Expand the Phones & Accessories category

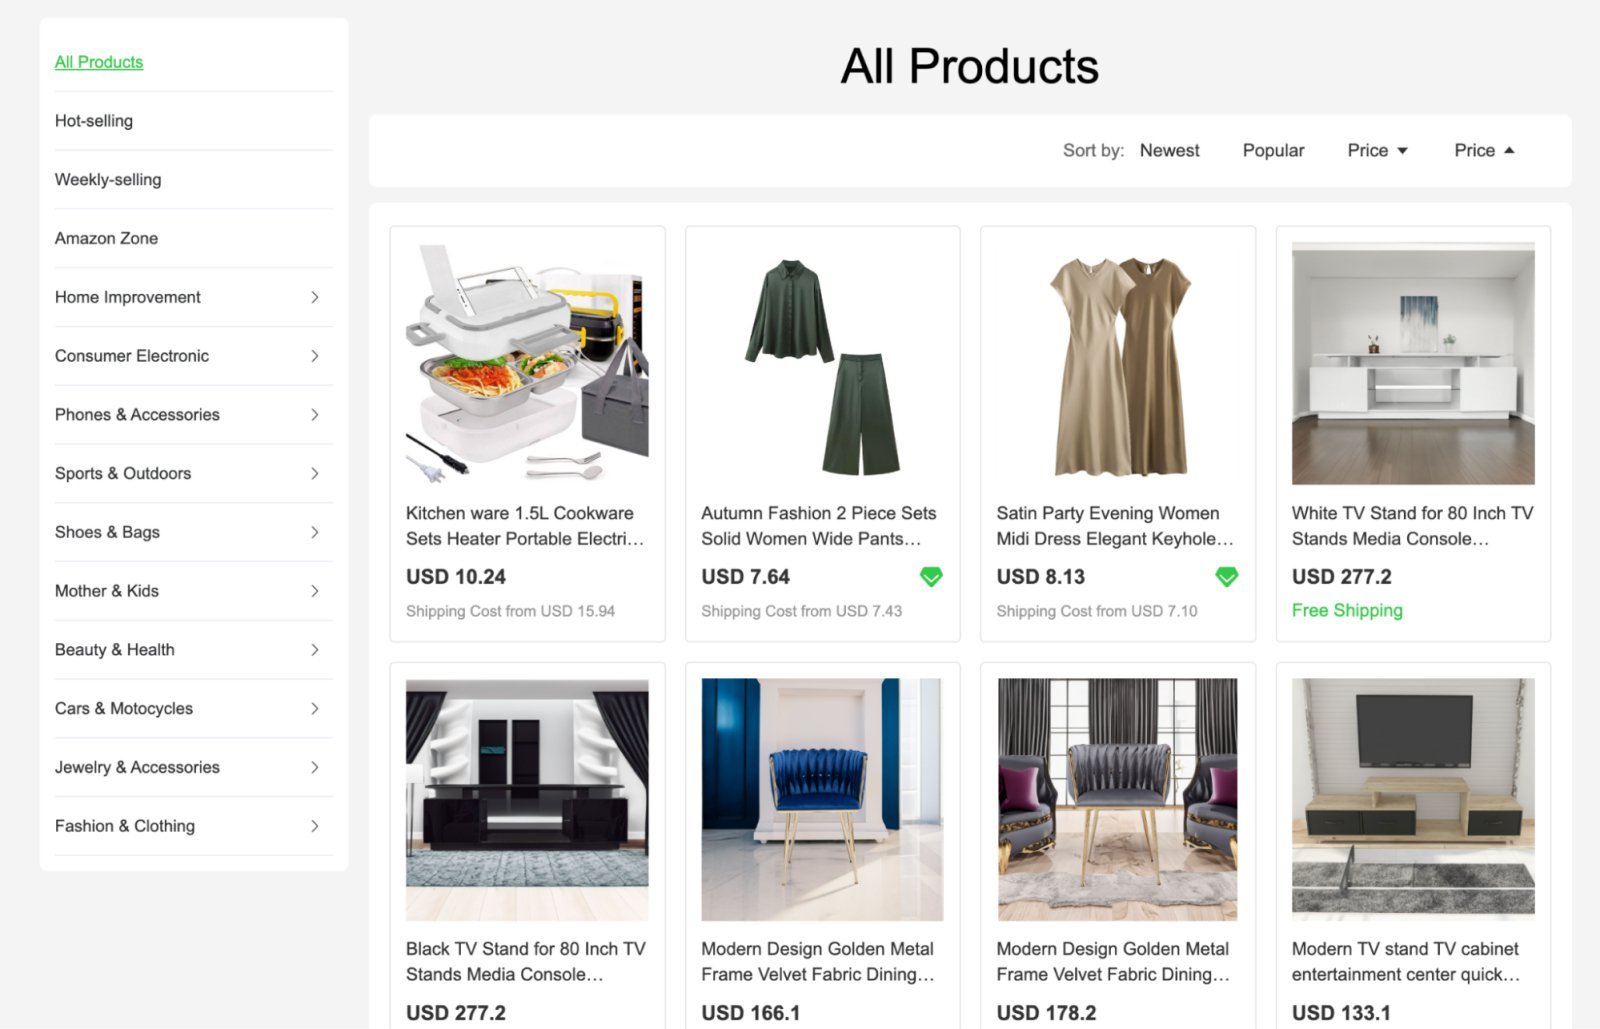(316, 414)
